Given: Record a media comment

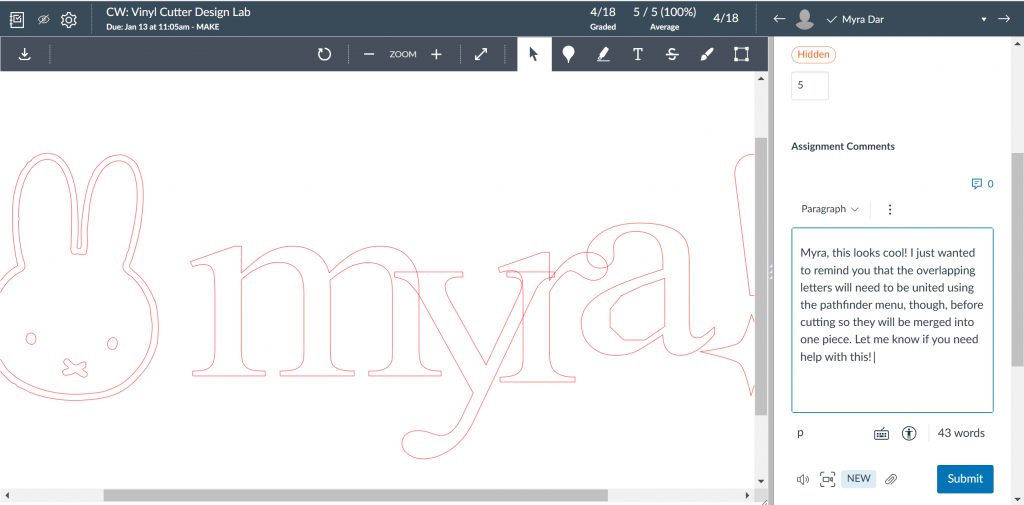Looking at the screenshot, I should point(828,479).
